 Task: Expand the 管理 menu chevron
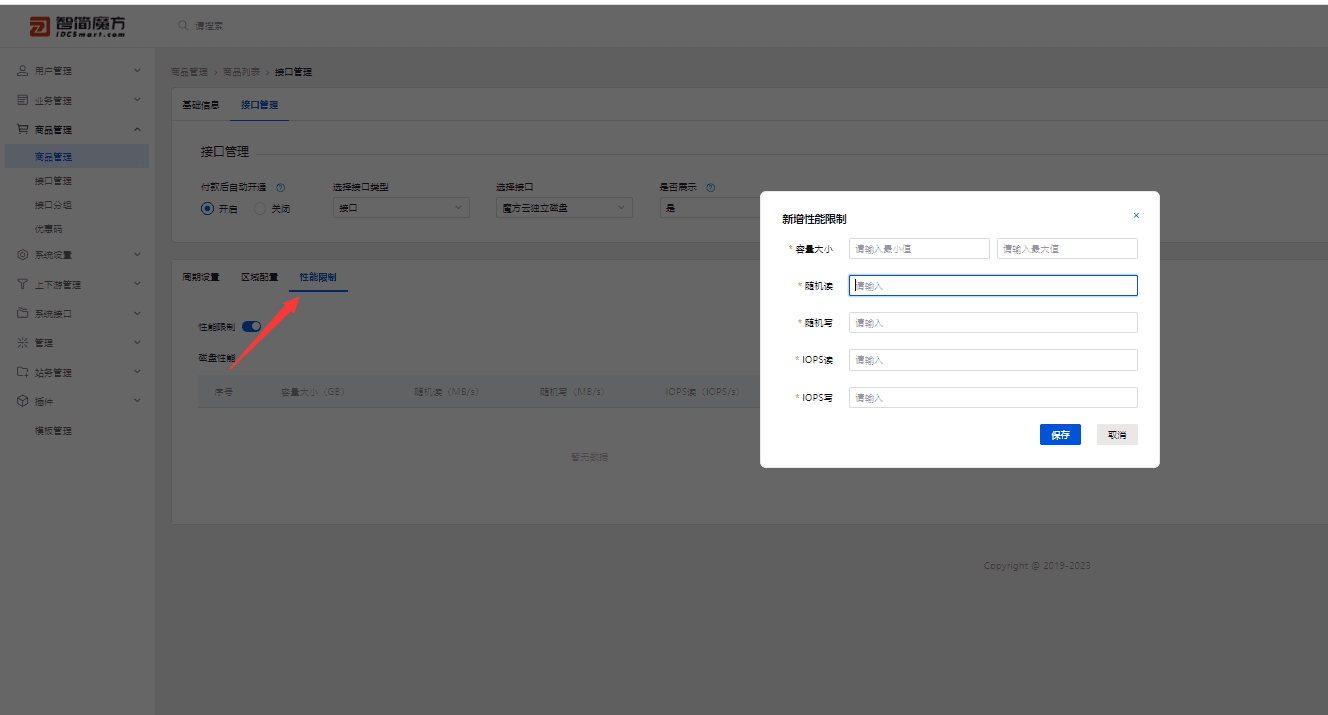point(137,343)
